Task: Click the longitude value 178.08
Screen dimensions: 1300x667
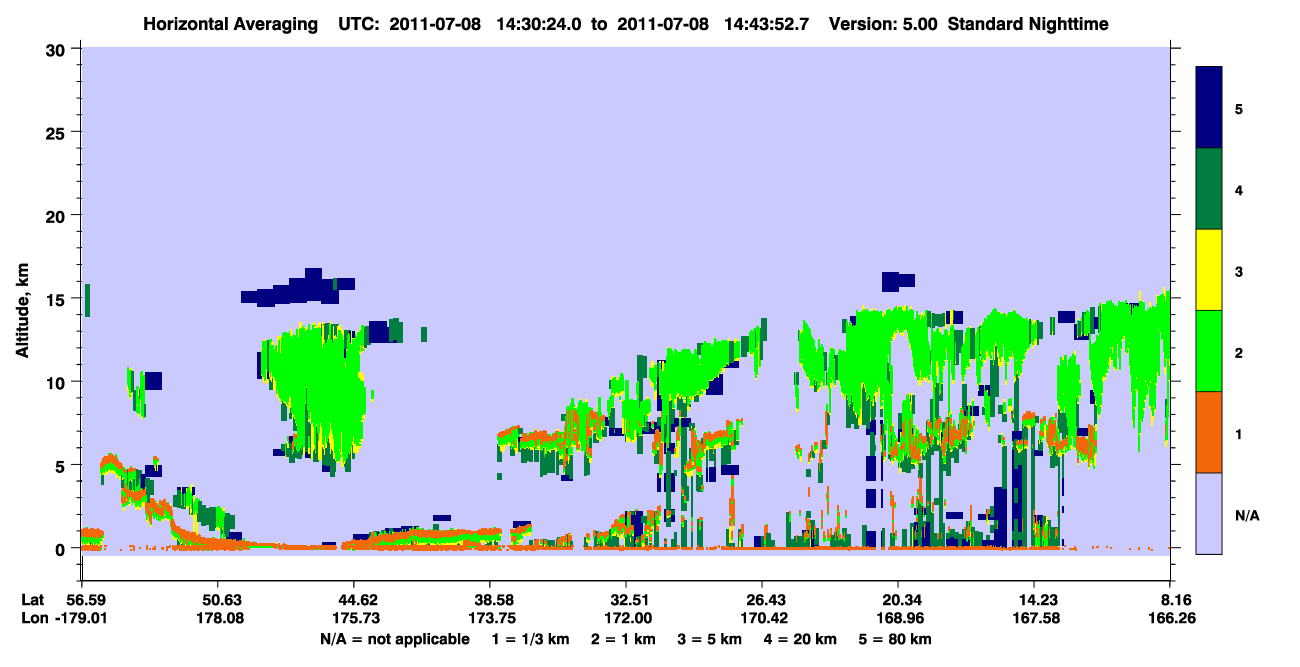Action: tap(218, 619)
